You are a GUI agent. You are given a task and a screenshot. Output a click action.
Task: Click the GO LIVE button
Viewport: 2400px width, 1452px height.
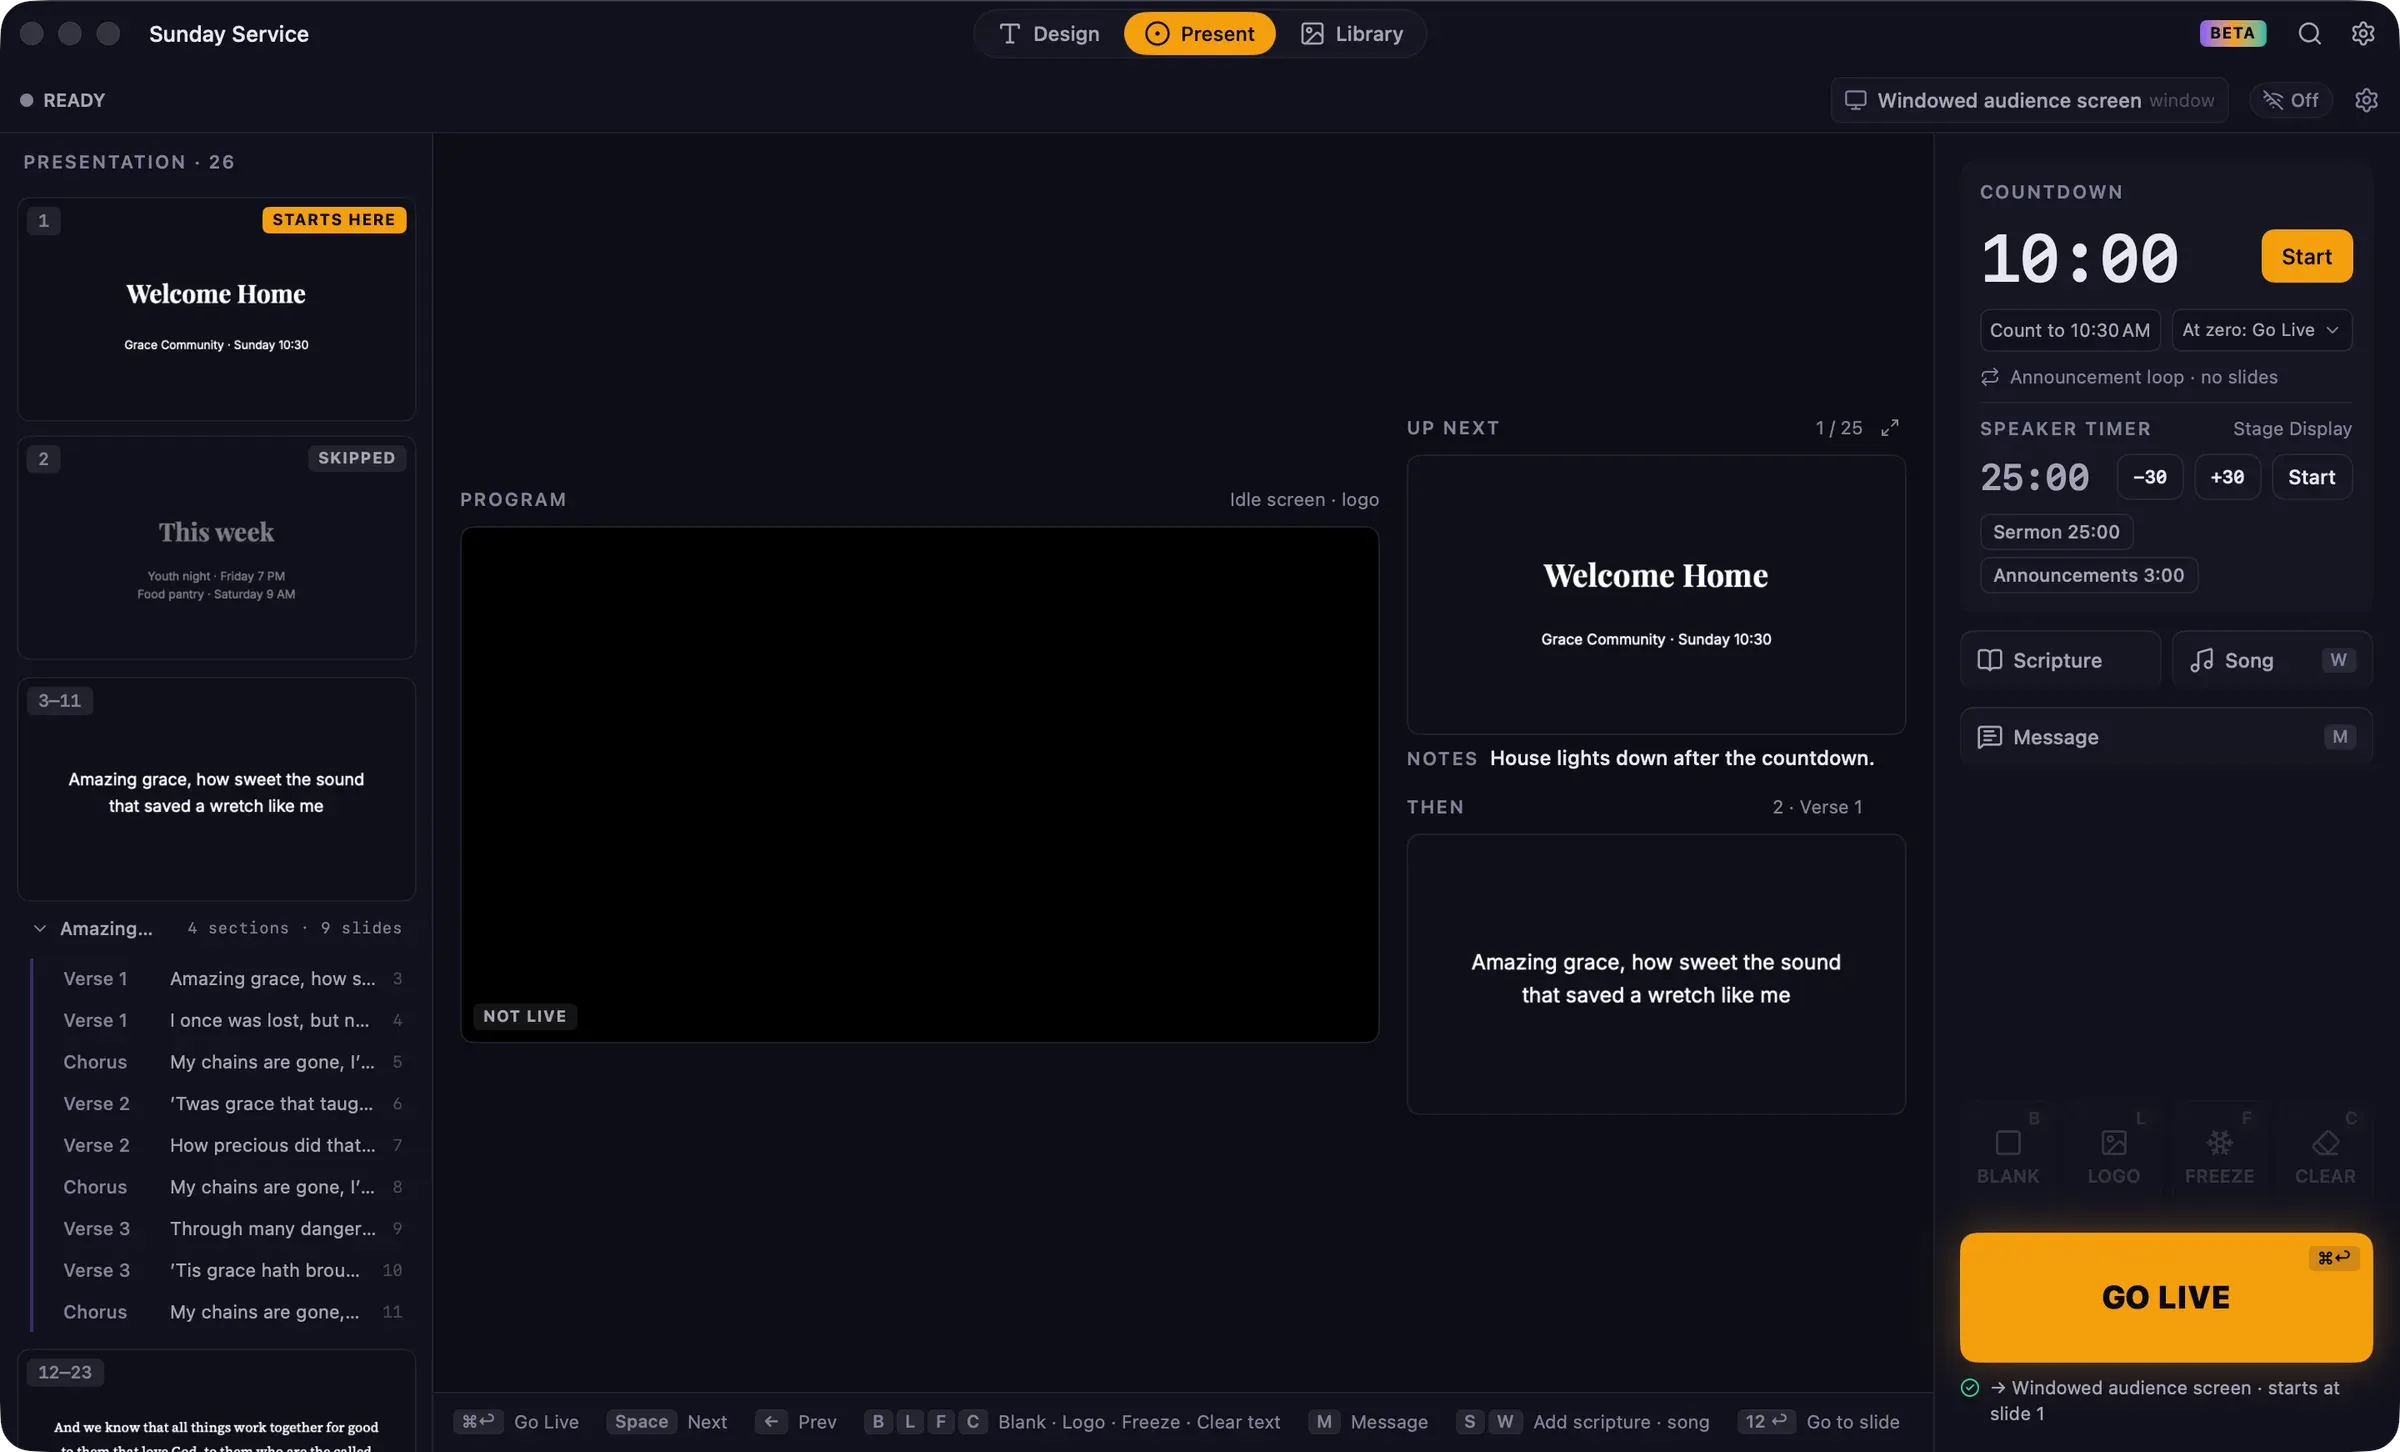pos(2166,1297)
